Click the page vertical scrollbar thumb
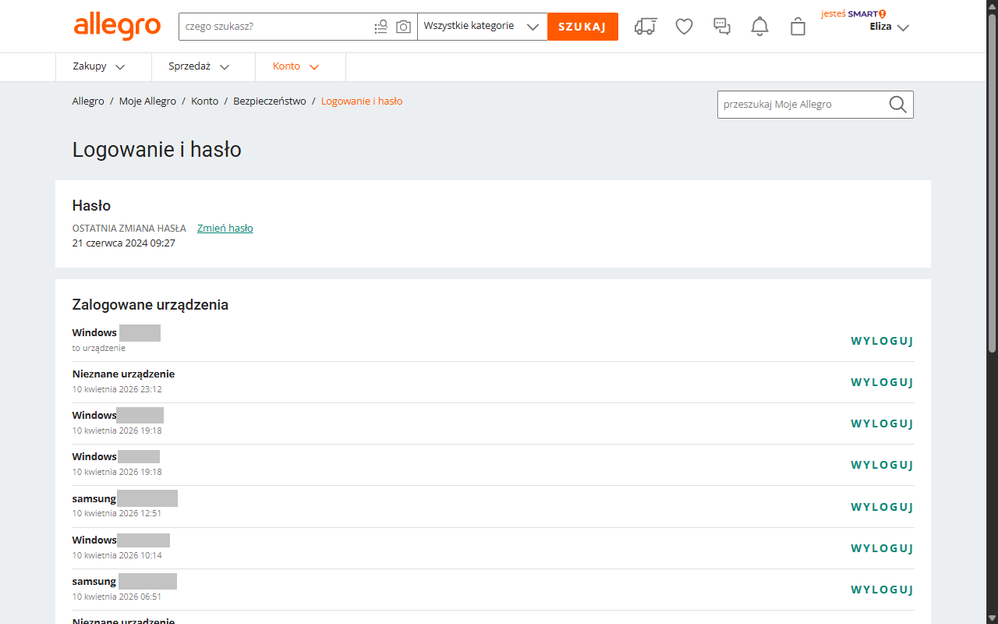The height and width of the screenshot is (624, 998). pos(992,181)
